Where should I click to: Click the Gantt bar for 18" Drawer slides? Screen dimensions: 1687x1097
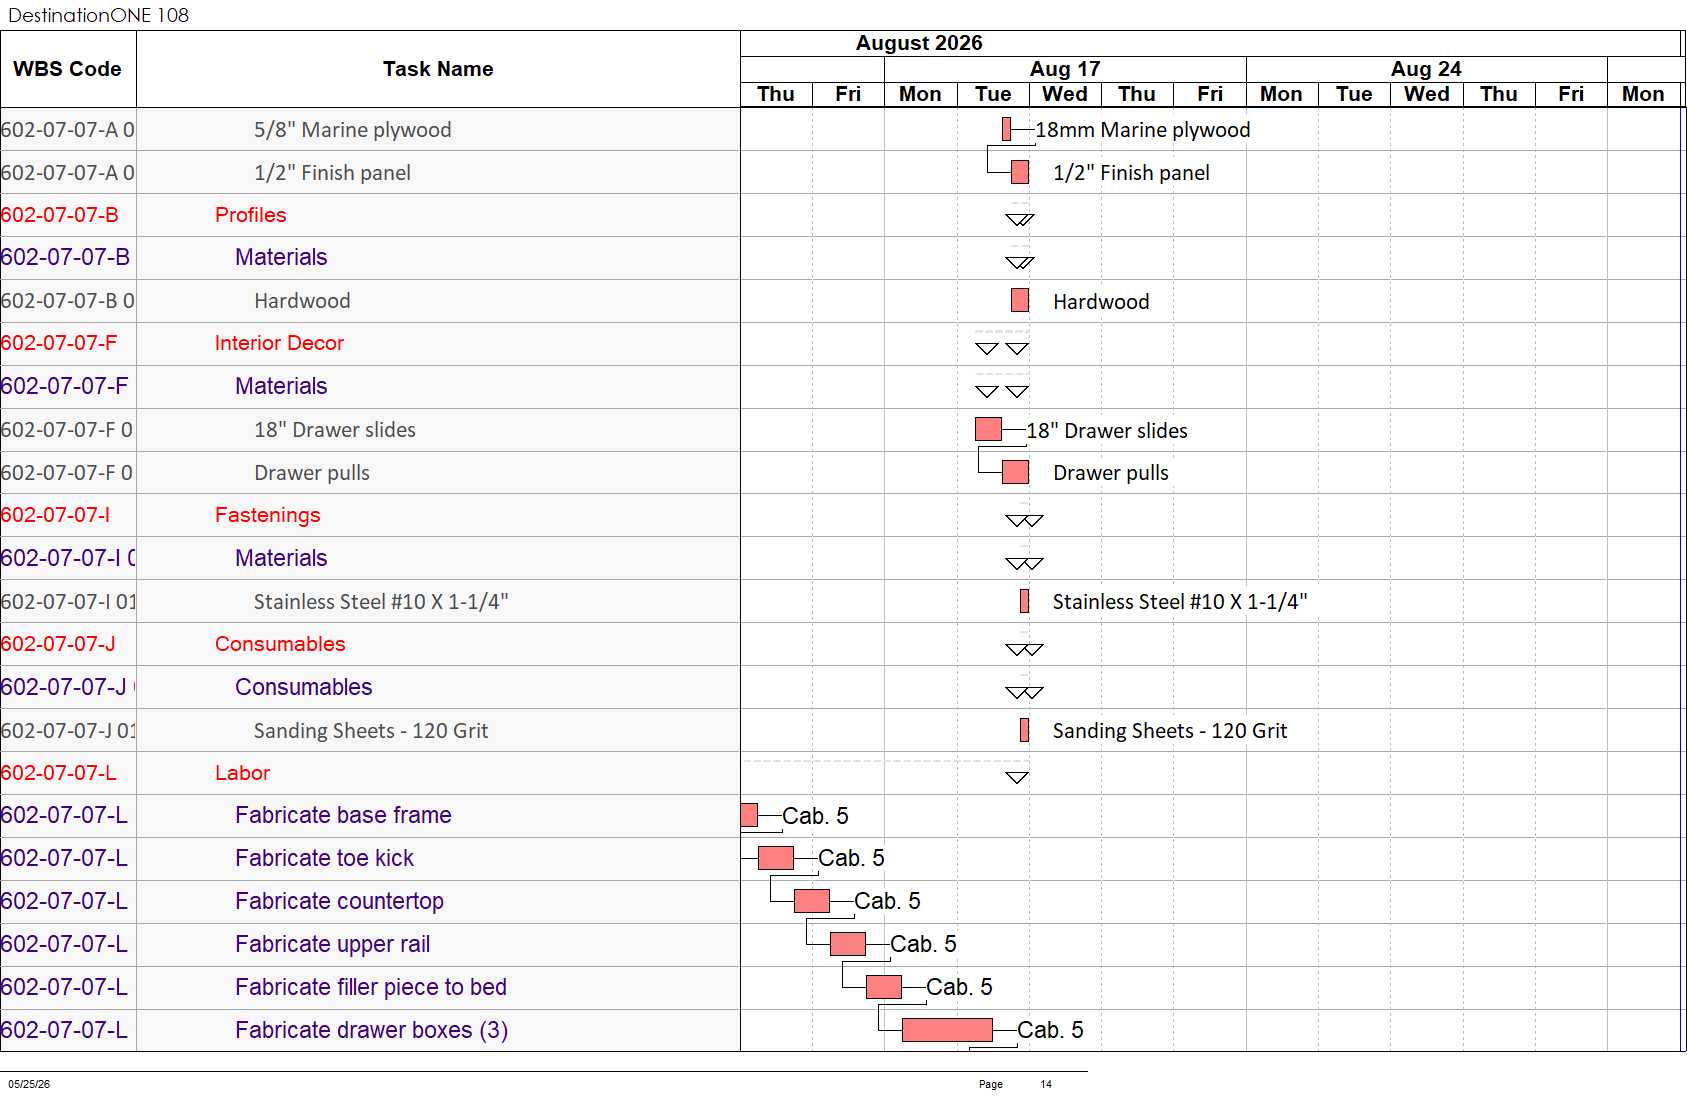[988, 429]
